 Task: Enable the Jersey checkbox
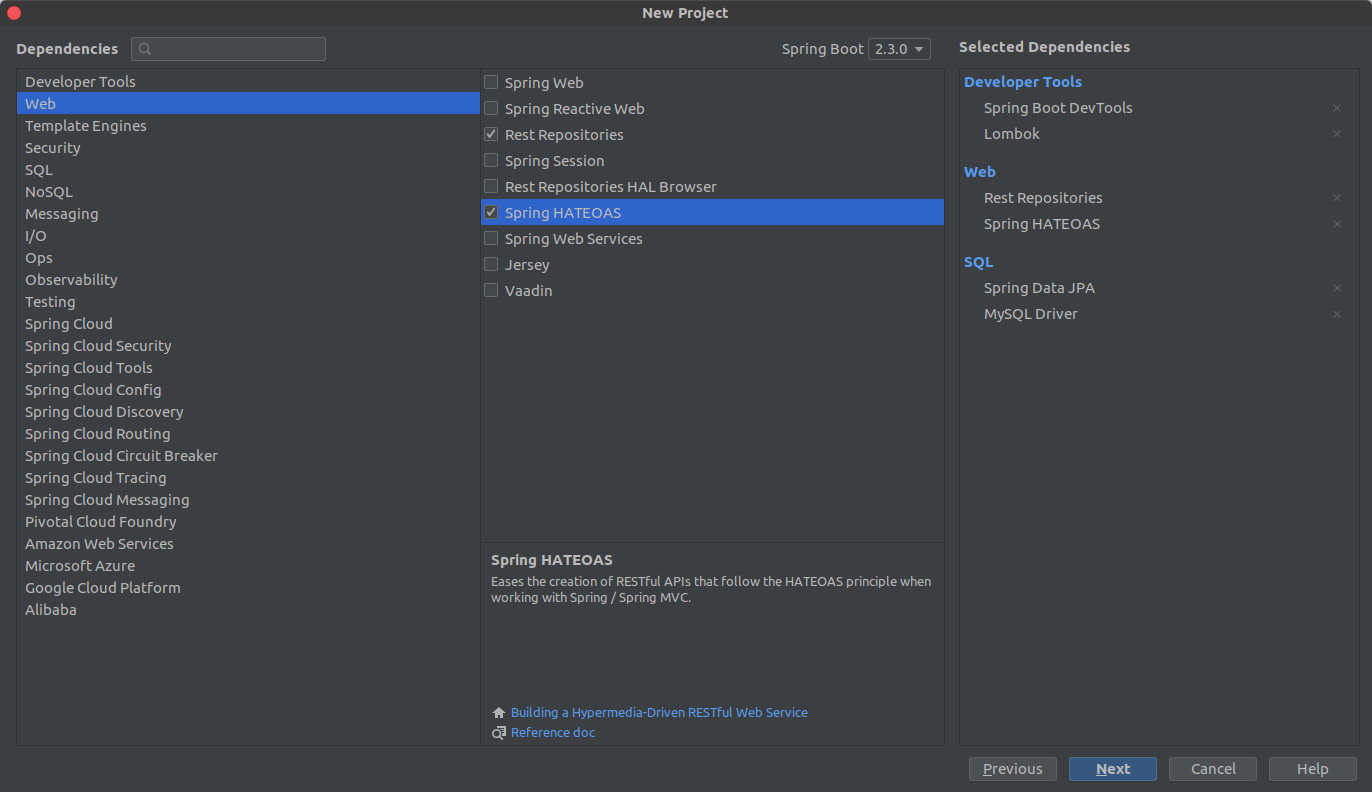pos(491,265)
